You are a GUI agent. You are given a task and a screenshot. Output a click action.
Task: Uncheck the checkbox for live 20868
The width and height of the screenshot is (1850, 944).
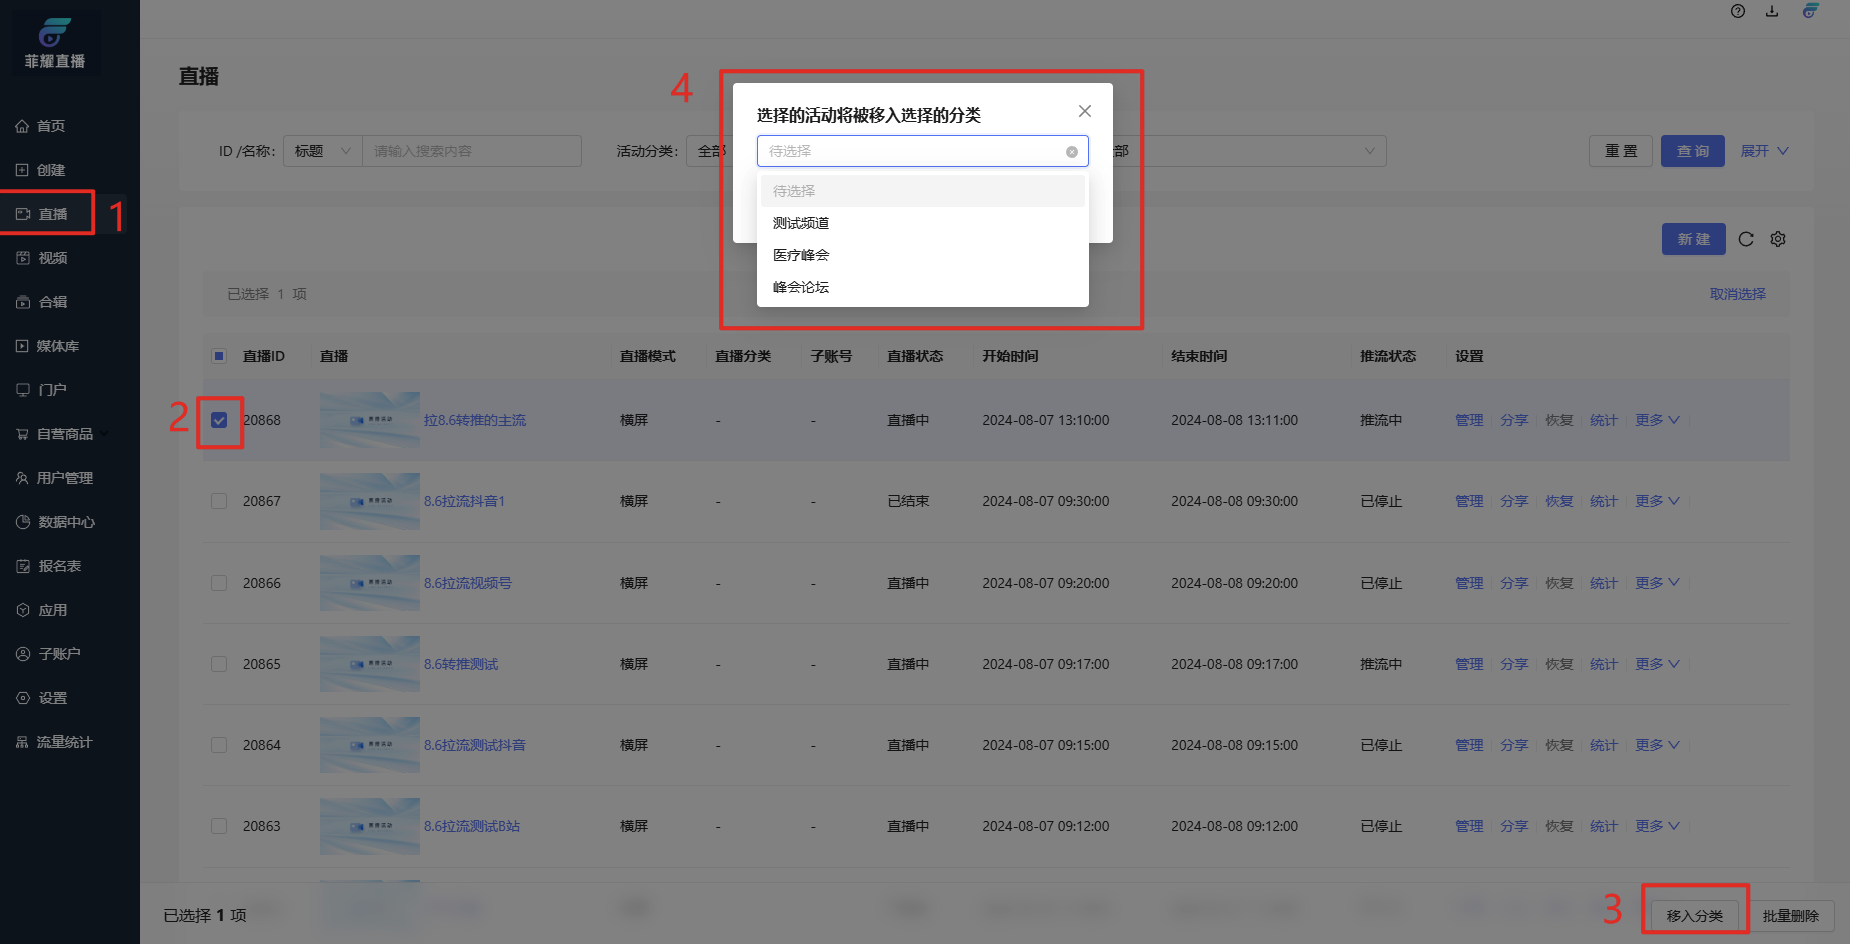pyautogui.click(x=219, y=420)
